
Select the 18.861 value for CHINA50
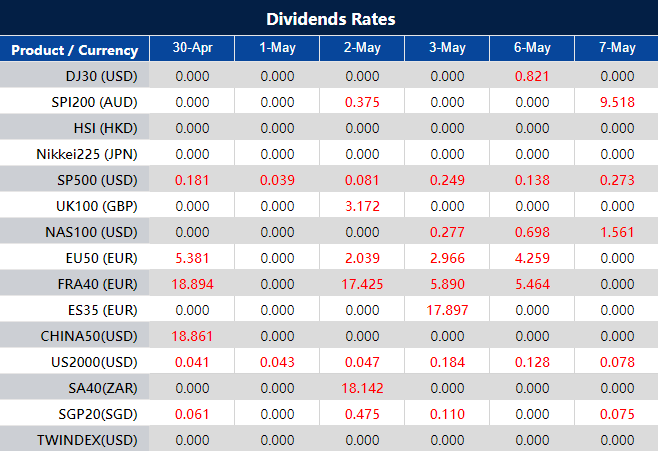192,335
